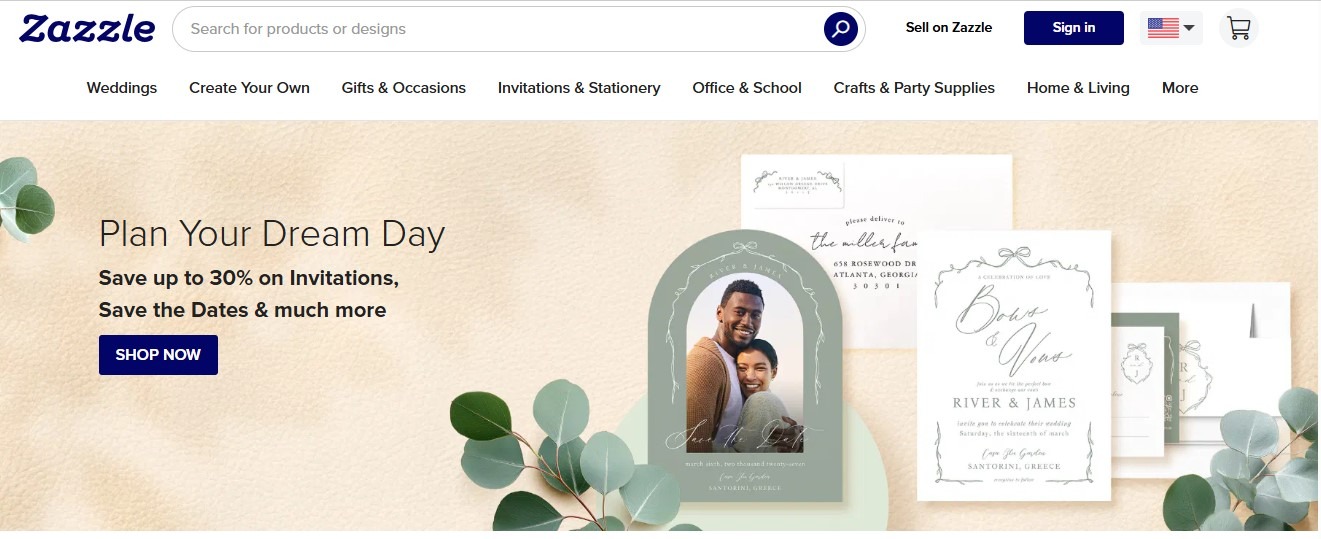The width and height of the screenshot is (1321, 539).
Task: Click the magnifying glass search icon
Action: [x=841, y=28]
